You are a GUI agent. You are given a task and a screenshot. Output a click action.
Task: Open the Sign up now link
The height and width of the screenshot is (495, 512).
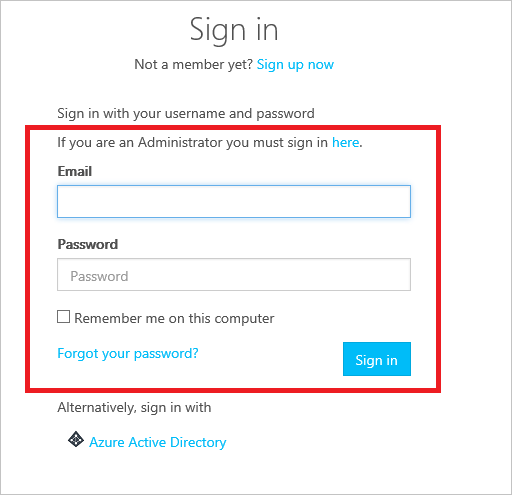295,64
